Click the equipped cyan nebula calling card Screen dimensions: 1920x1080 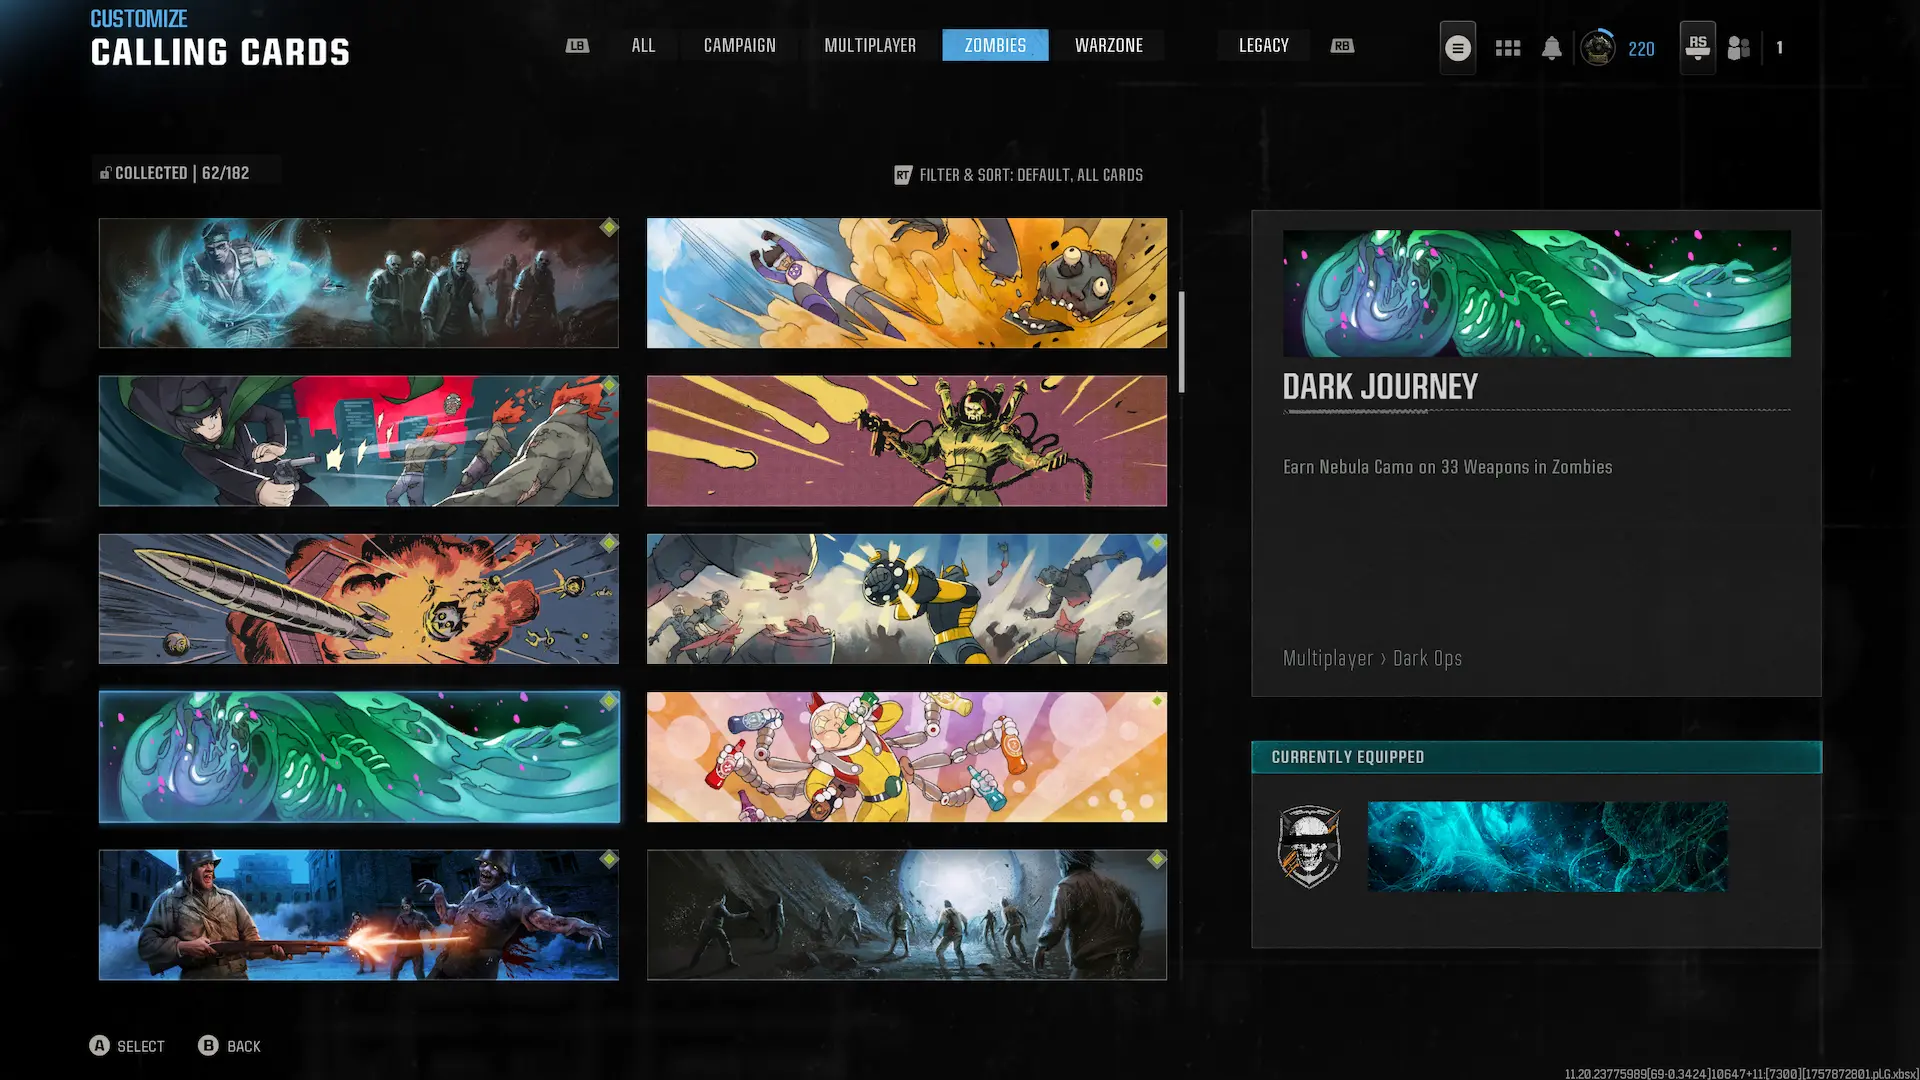point(1547,846)
